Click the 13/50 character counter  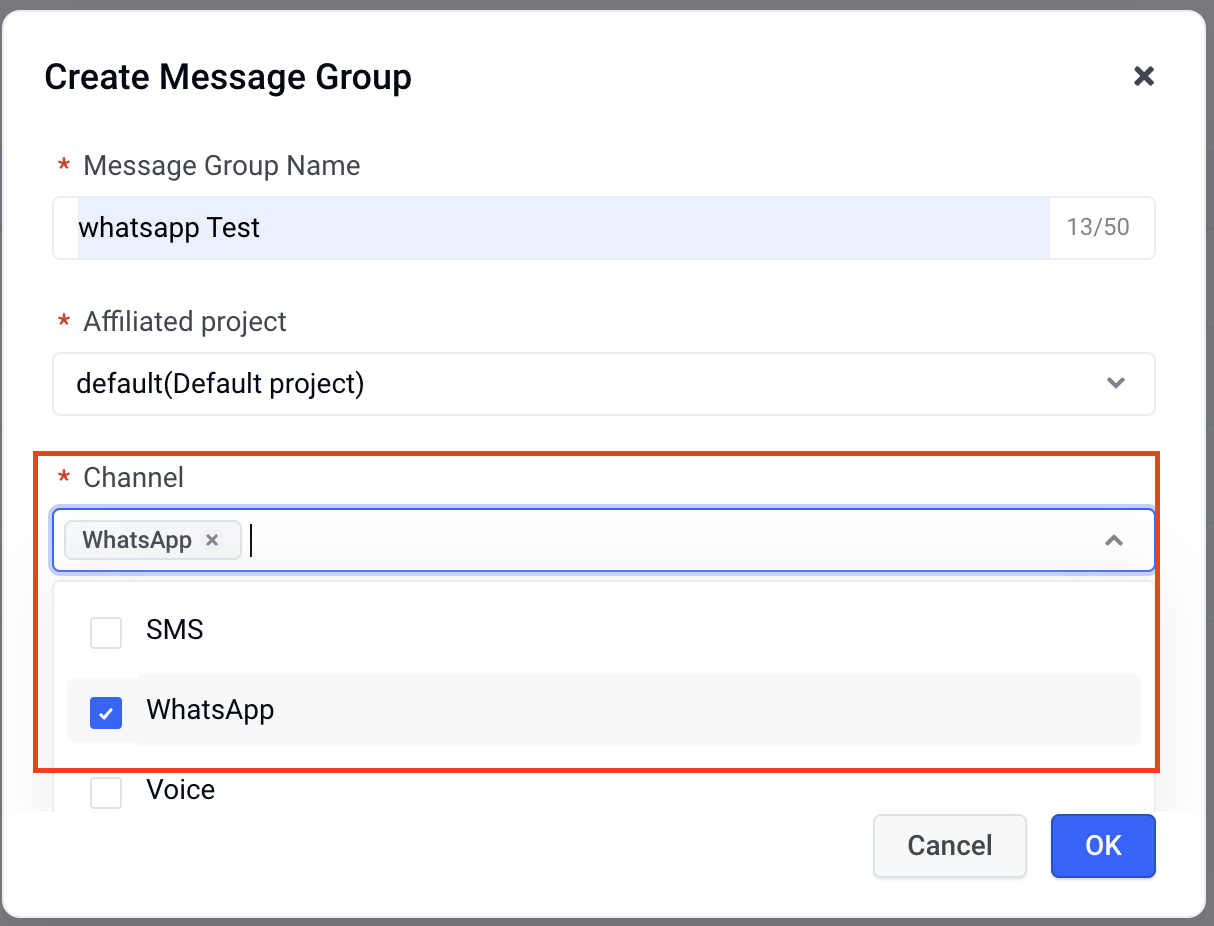pos(1098,227)
